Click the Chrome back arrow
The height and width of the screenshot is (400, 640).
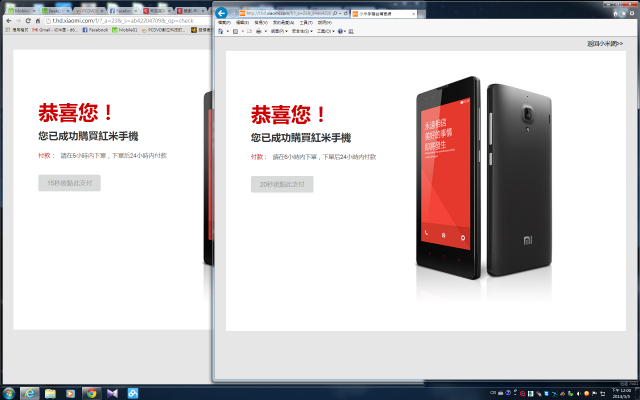point(9,20)
